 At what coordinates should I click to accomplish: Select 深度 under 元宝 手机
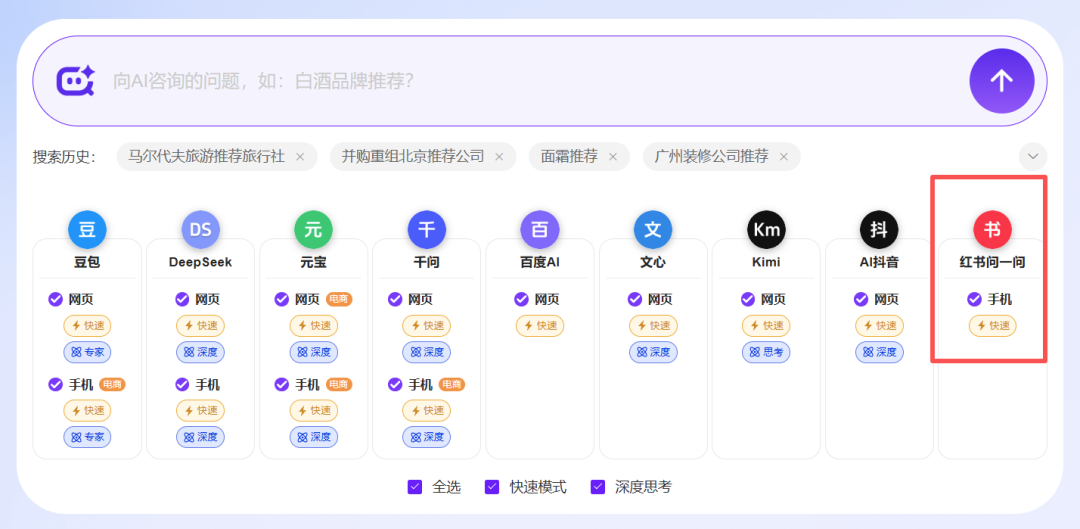(313, 437)
